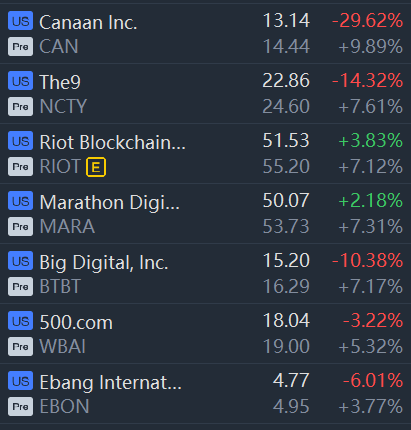Select the WBAI ticker symbol

(62, 346)
